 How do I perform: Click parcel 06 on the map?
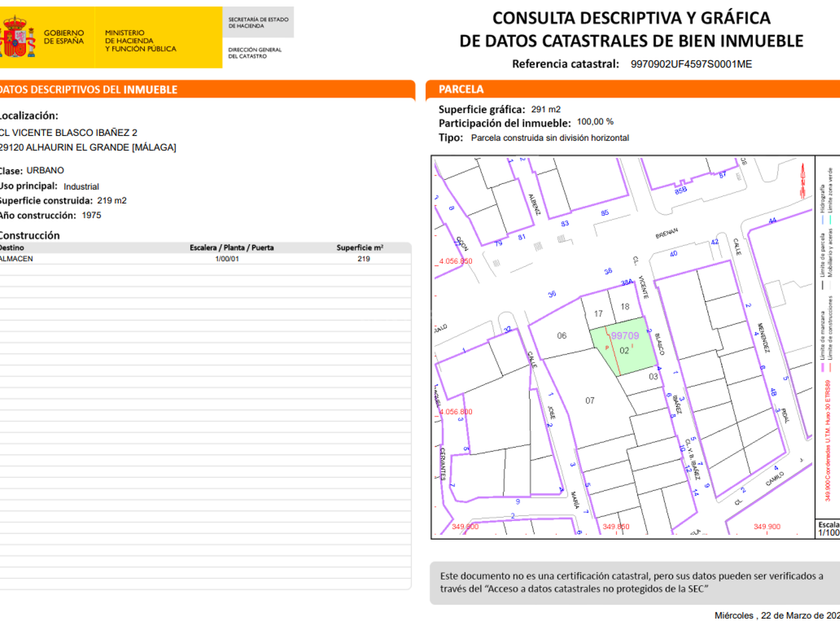pyautogui.click(x=561, y=336)
